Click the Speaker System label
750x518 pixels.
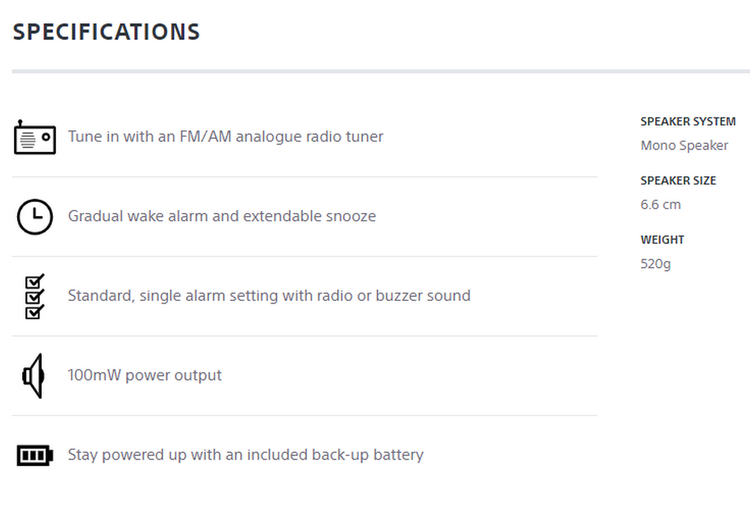pos(688,122)
